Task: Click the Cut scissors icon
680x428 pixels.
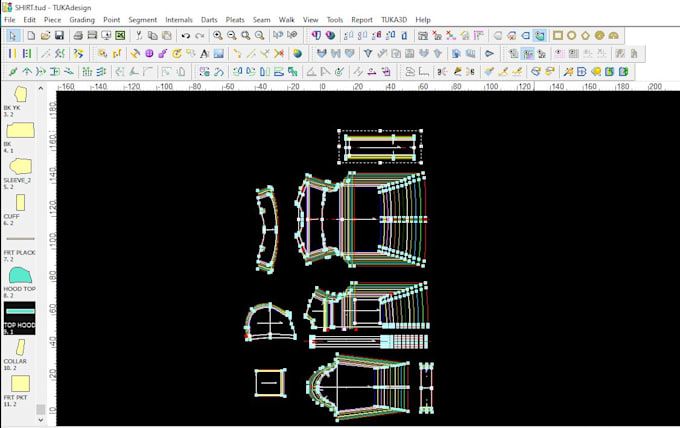Action: [x=137, y=36]
